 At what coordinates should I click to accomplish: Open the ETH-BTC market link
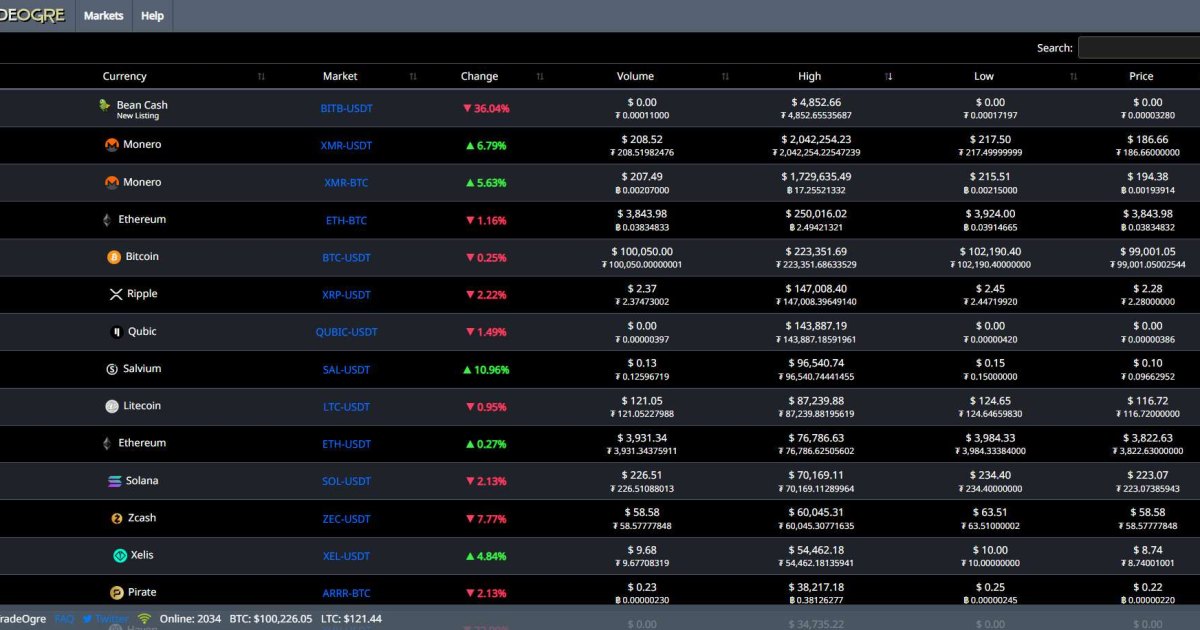[346, 221]
